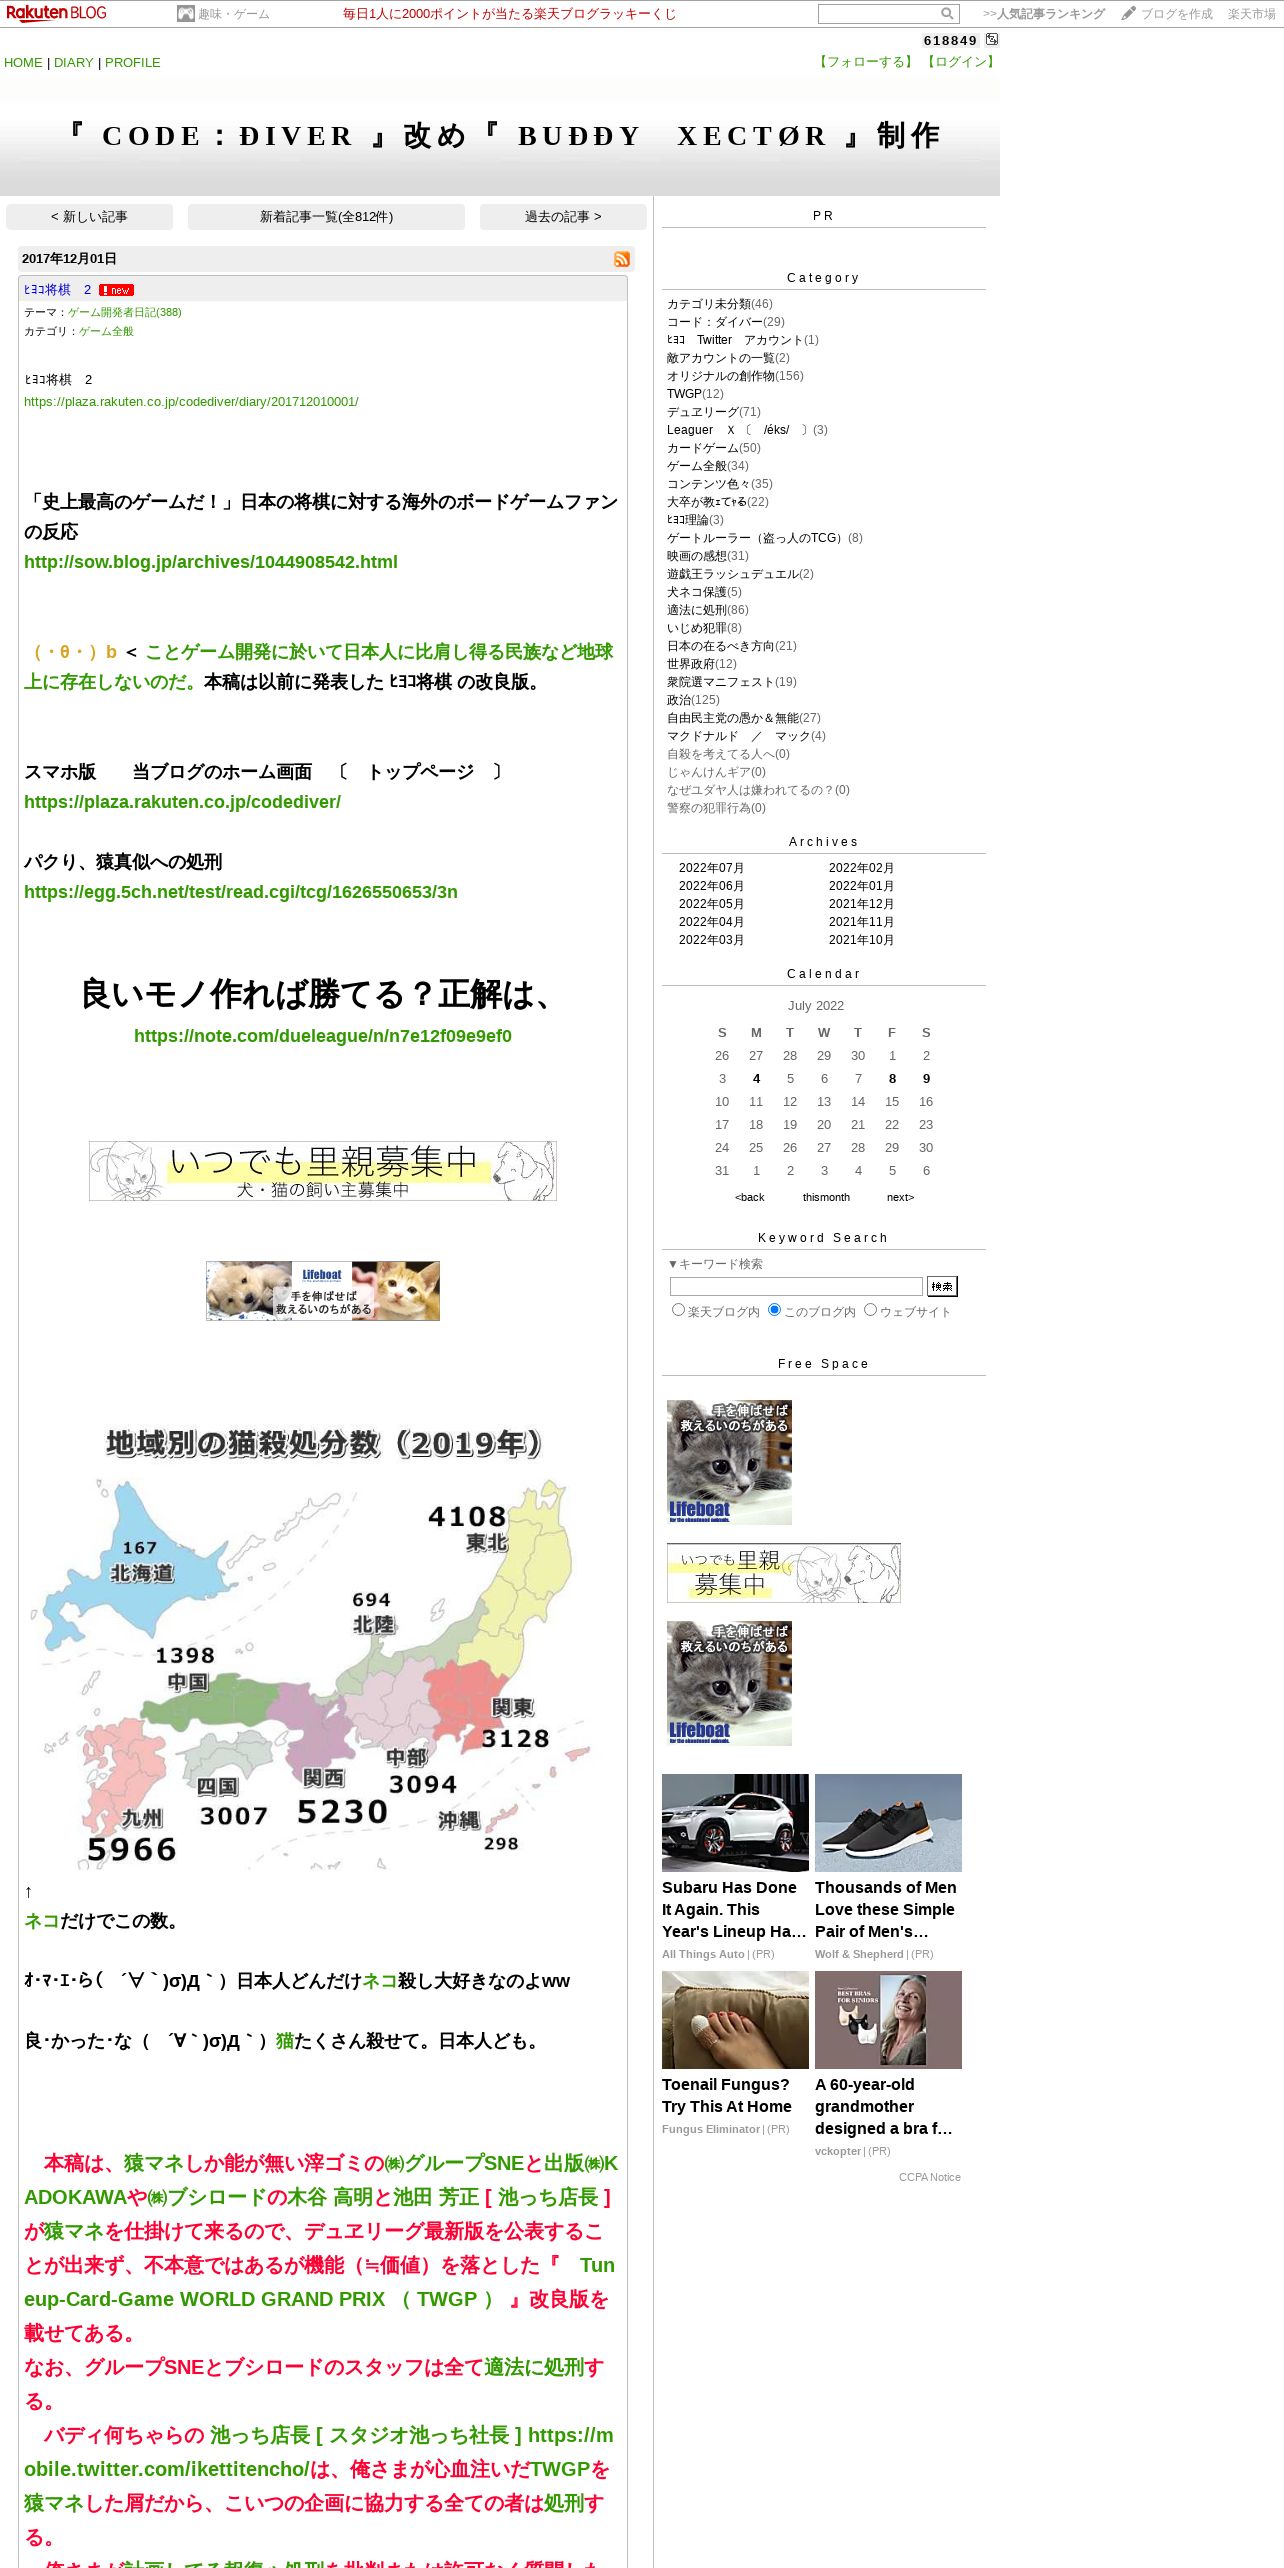This screenshot has height=2568, width=1284.
Task: Click the pencil create-blog icon
Action: click(x=1128, y=13)
